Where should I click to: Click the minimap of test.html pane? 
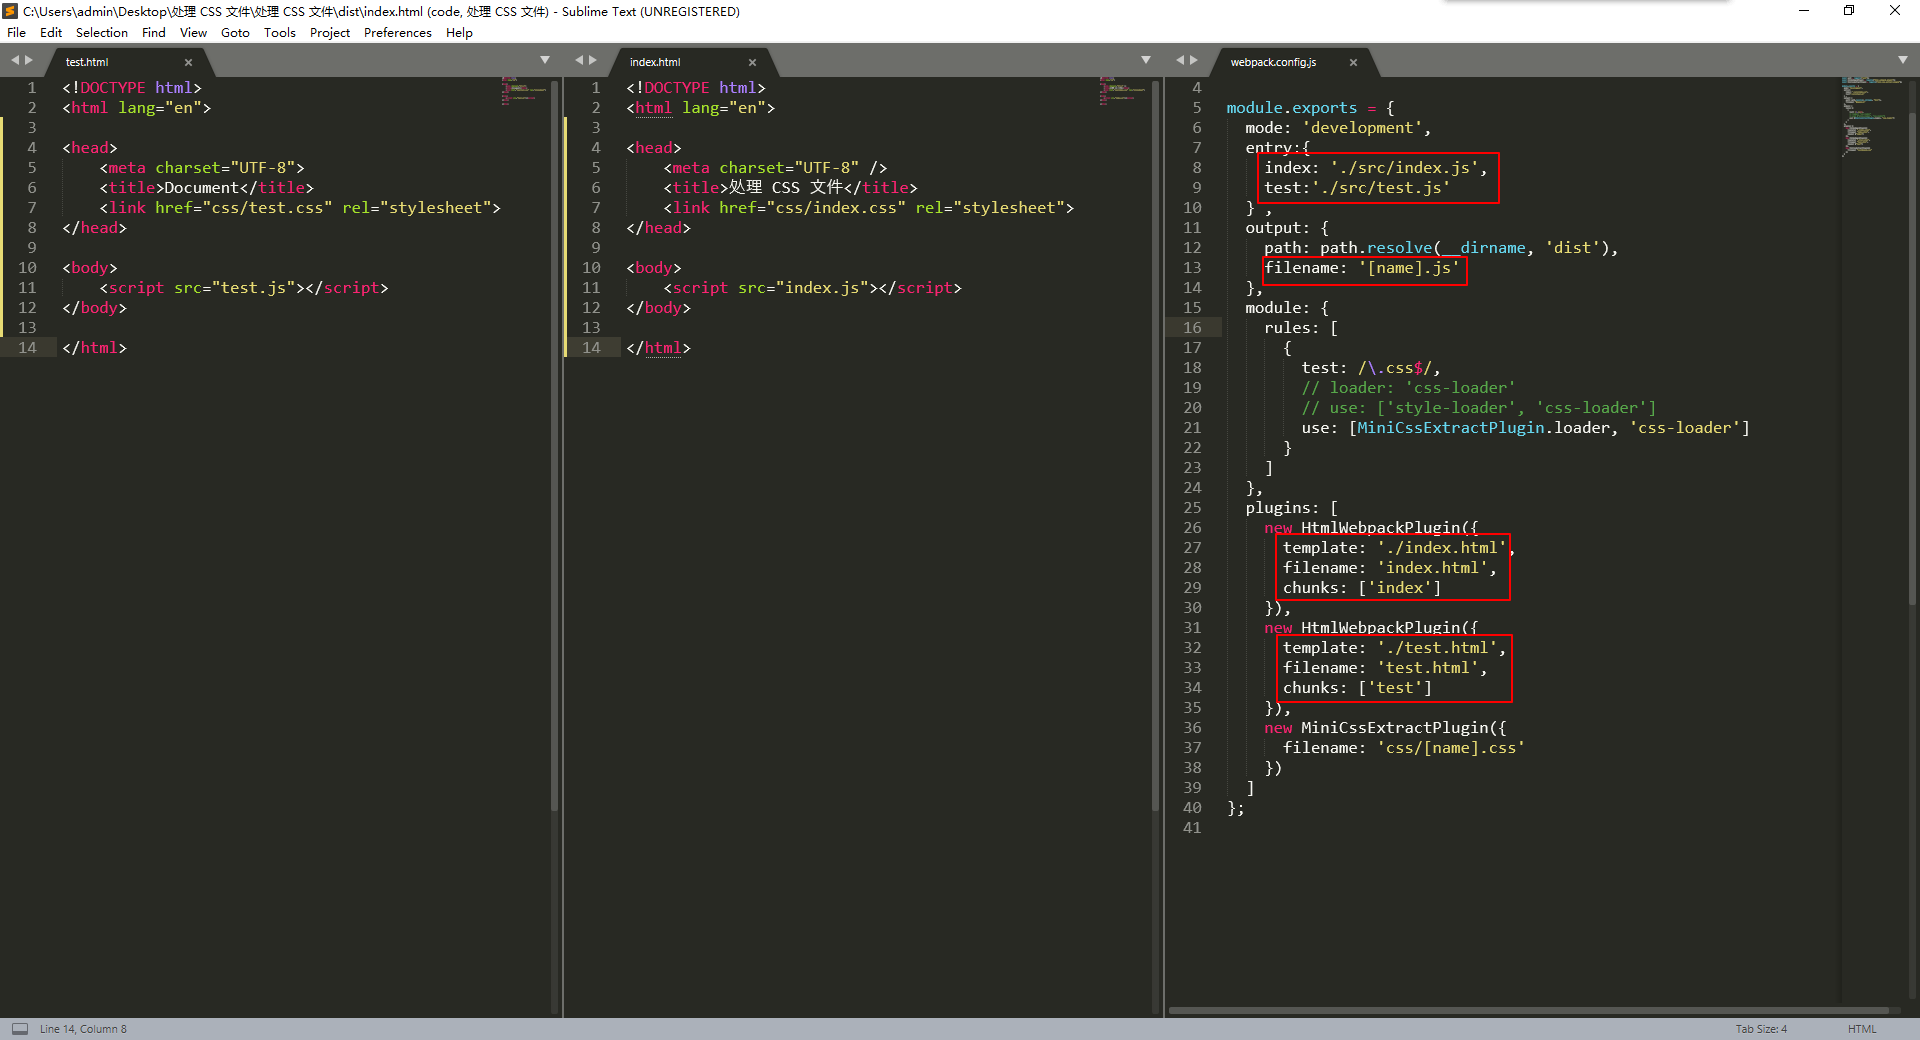524,91
